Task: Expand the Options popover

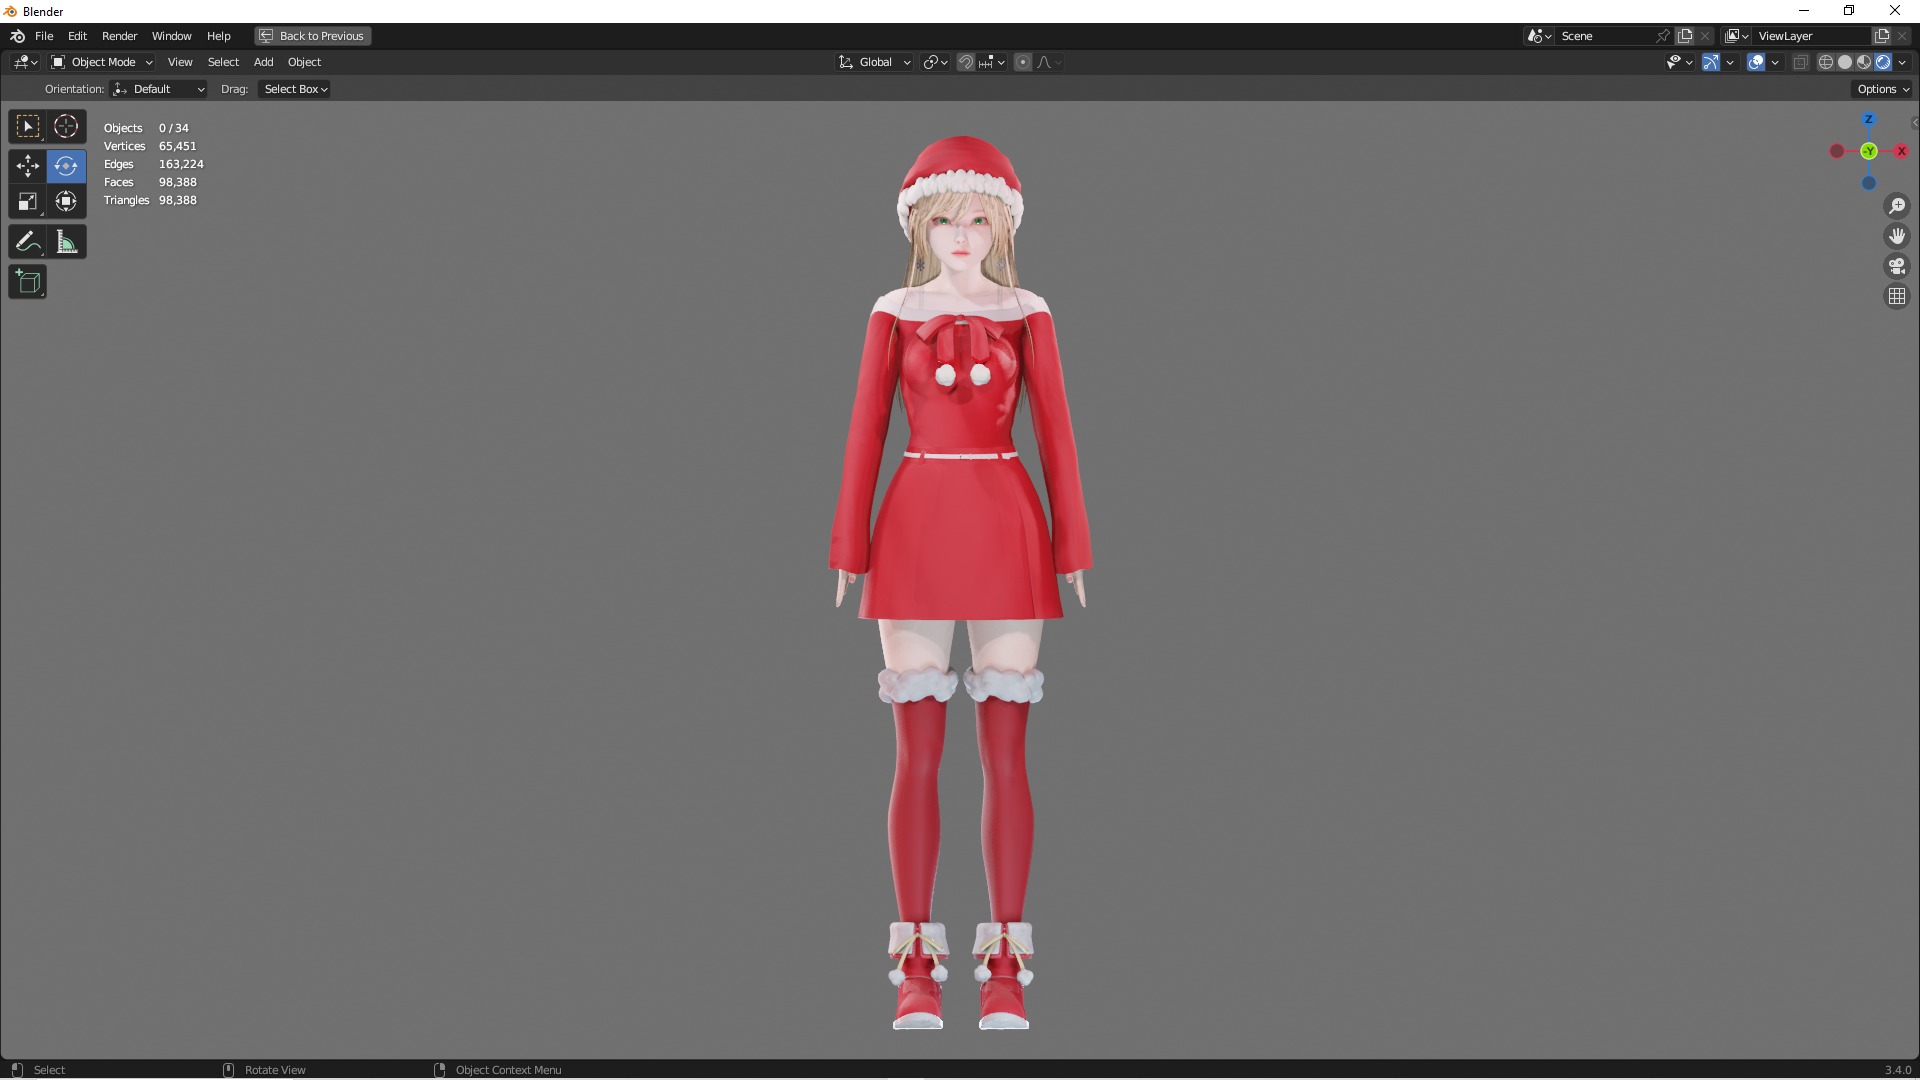Action: coord(1883,89)
